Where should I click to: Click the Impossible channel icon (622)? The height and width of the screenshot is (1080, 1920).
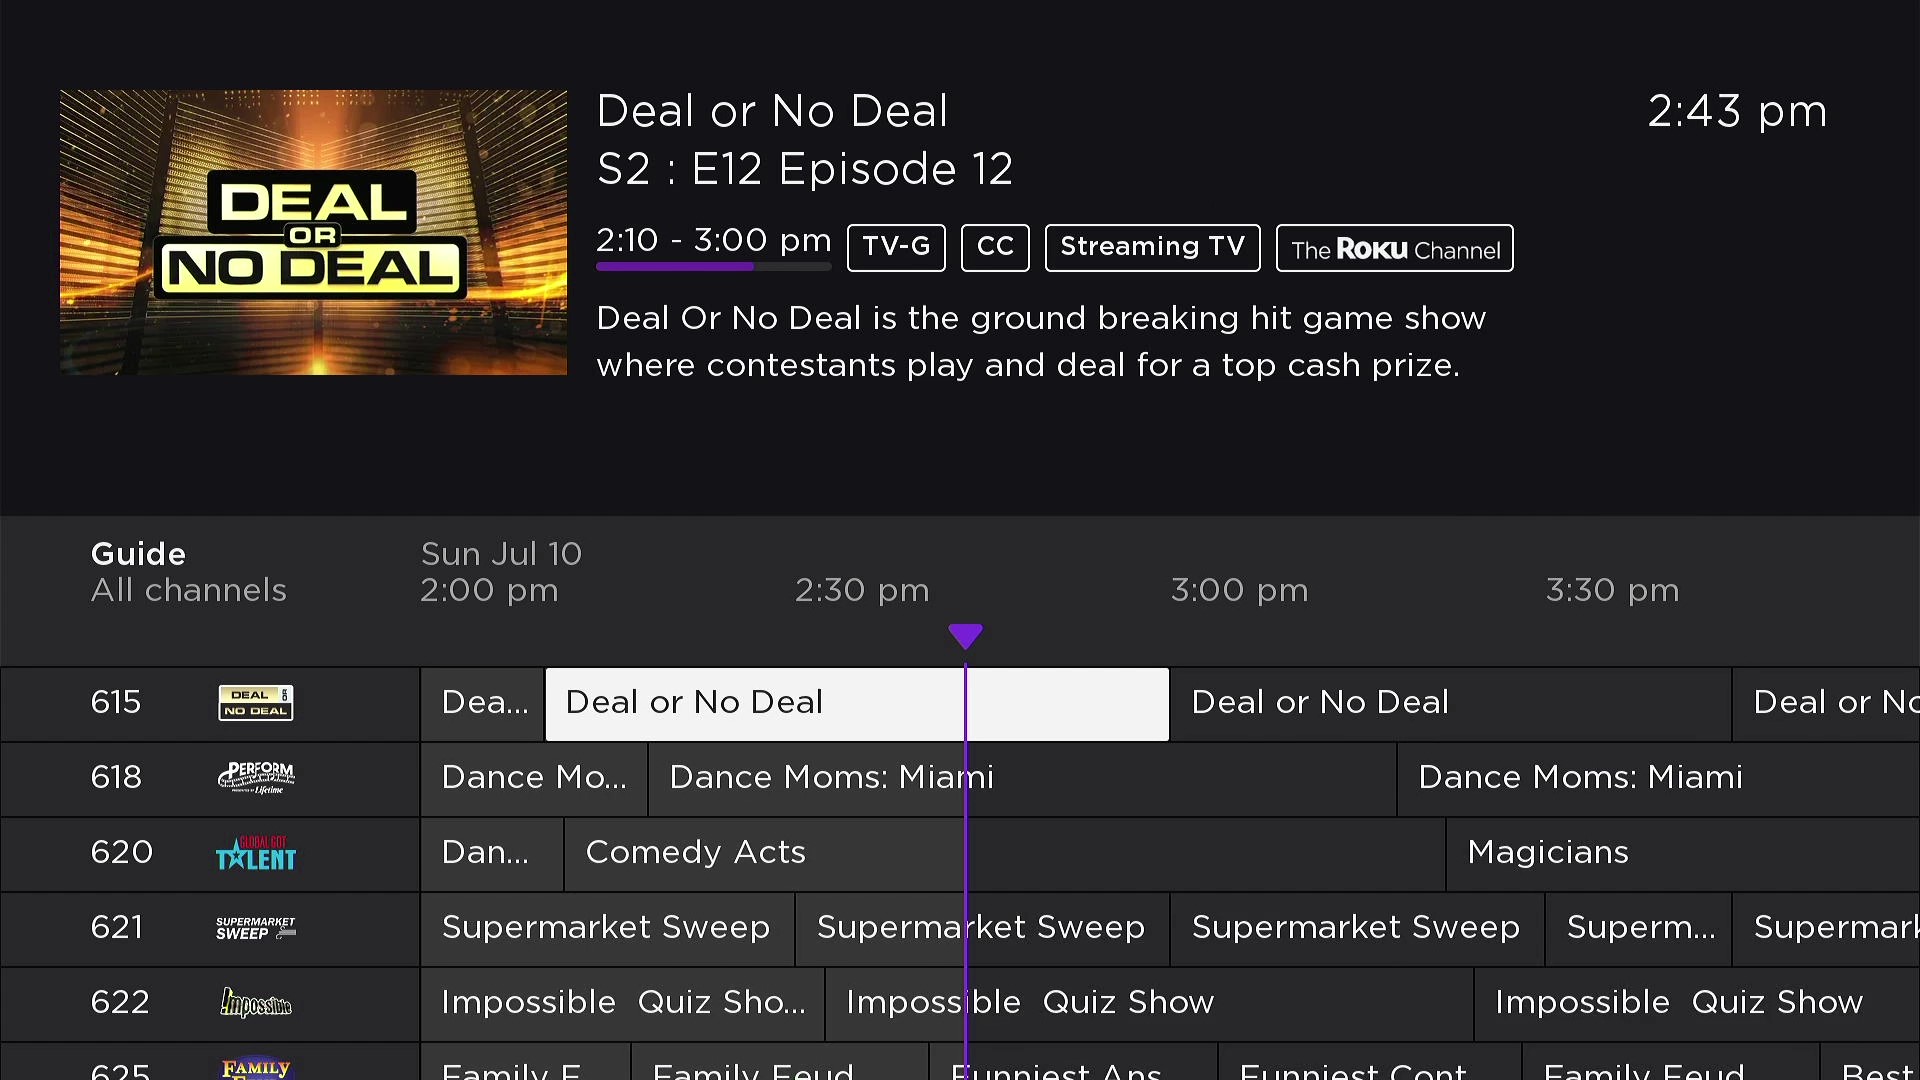(255, 1002)
